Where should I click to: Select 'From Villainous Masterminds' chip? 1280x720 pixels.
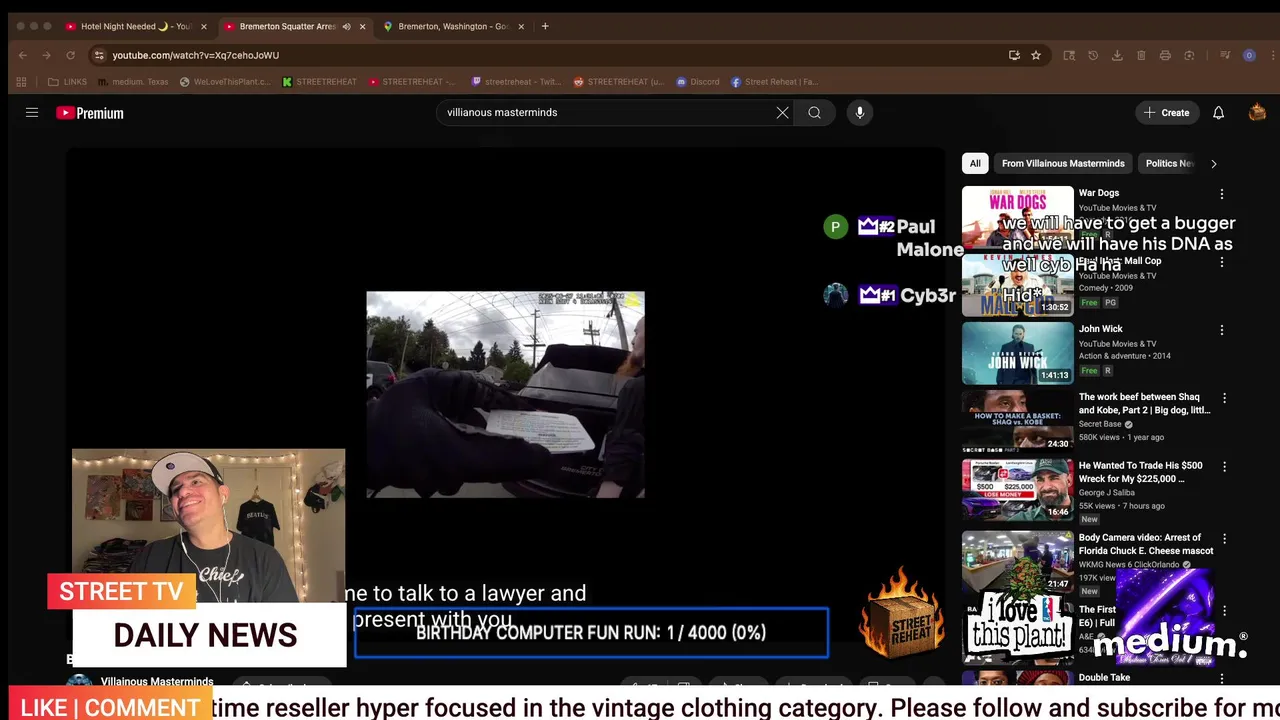(1063, 163)
